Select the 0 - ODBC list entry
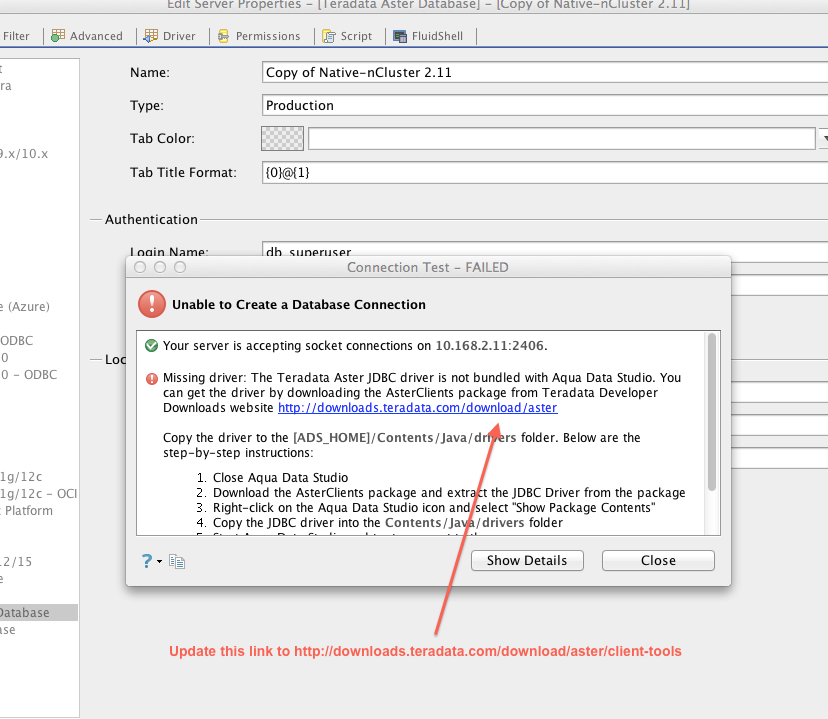This screenshot has width=828, height=719. click(x=29, y=374)
